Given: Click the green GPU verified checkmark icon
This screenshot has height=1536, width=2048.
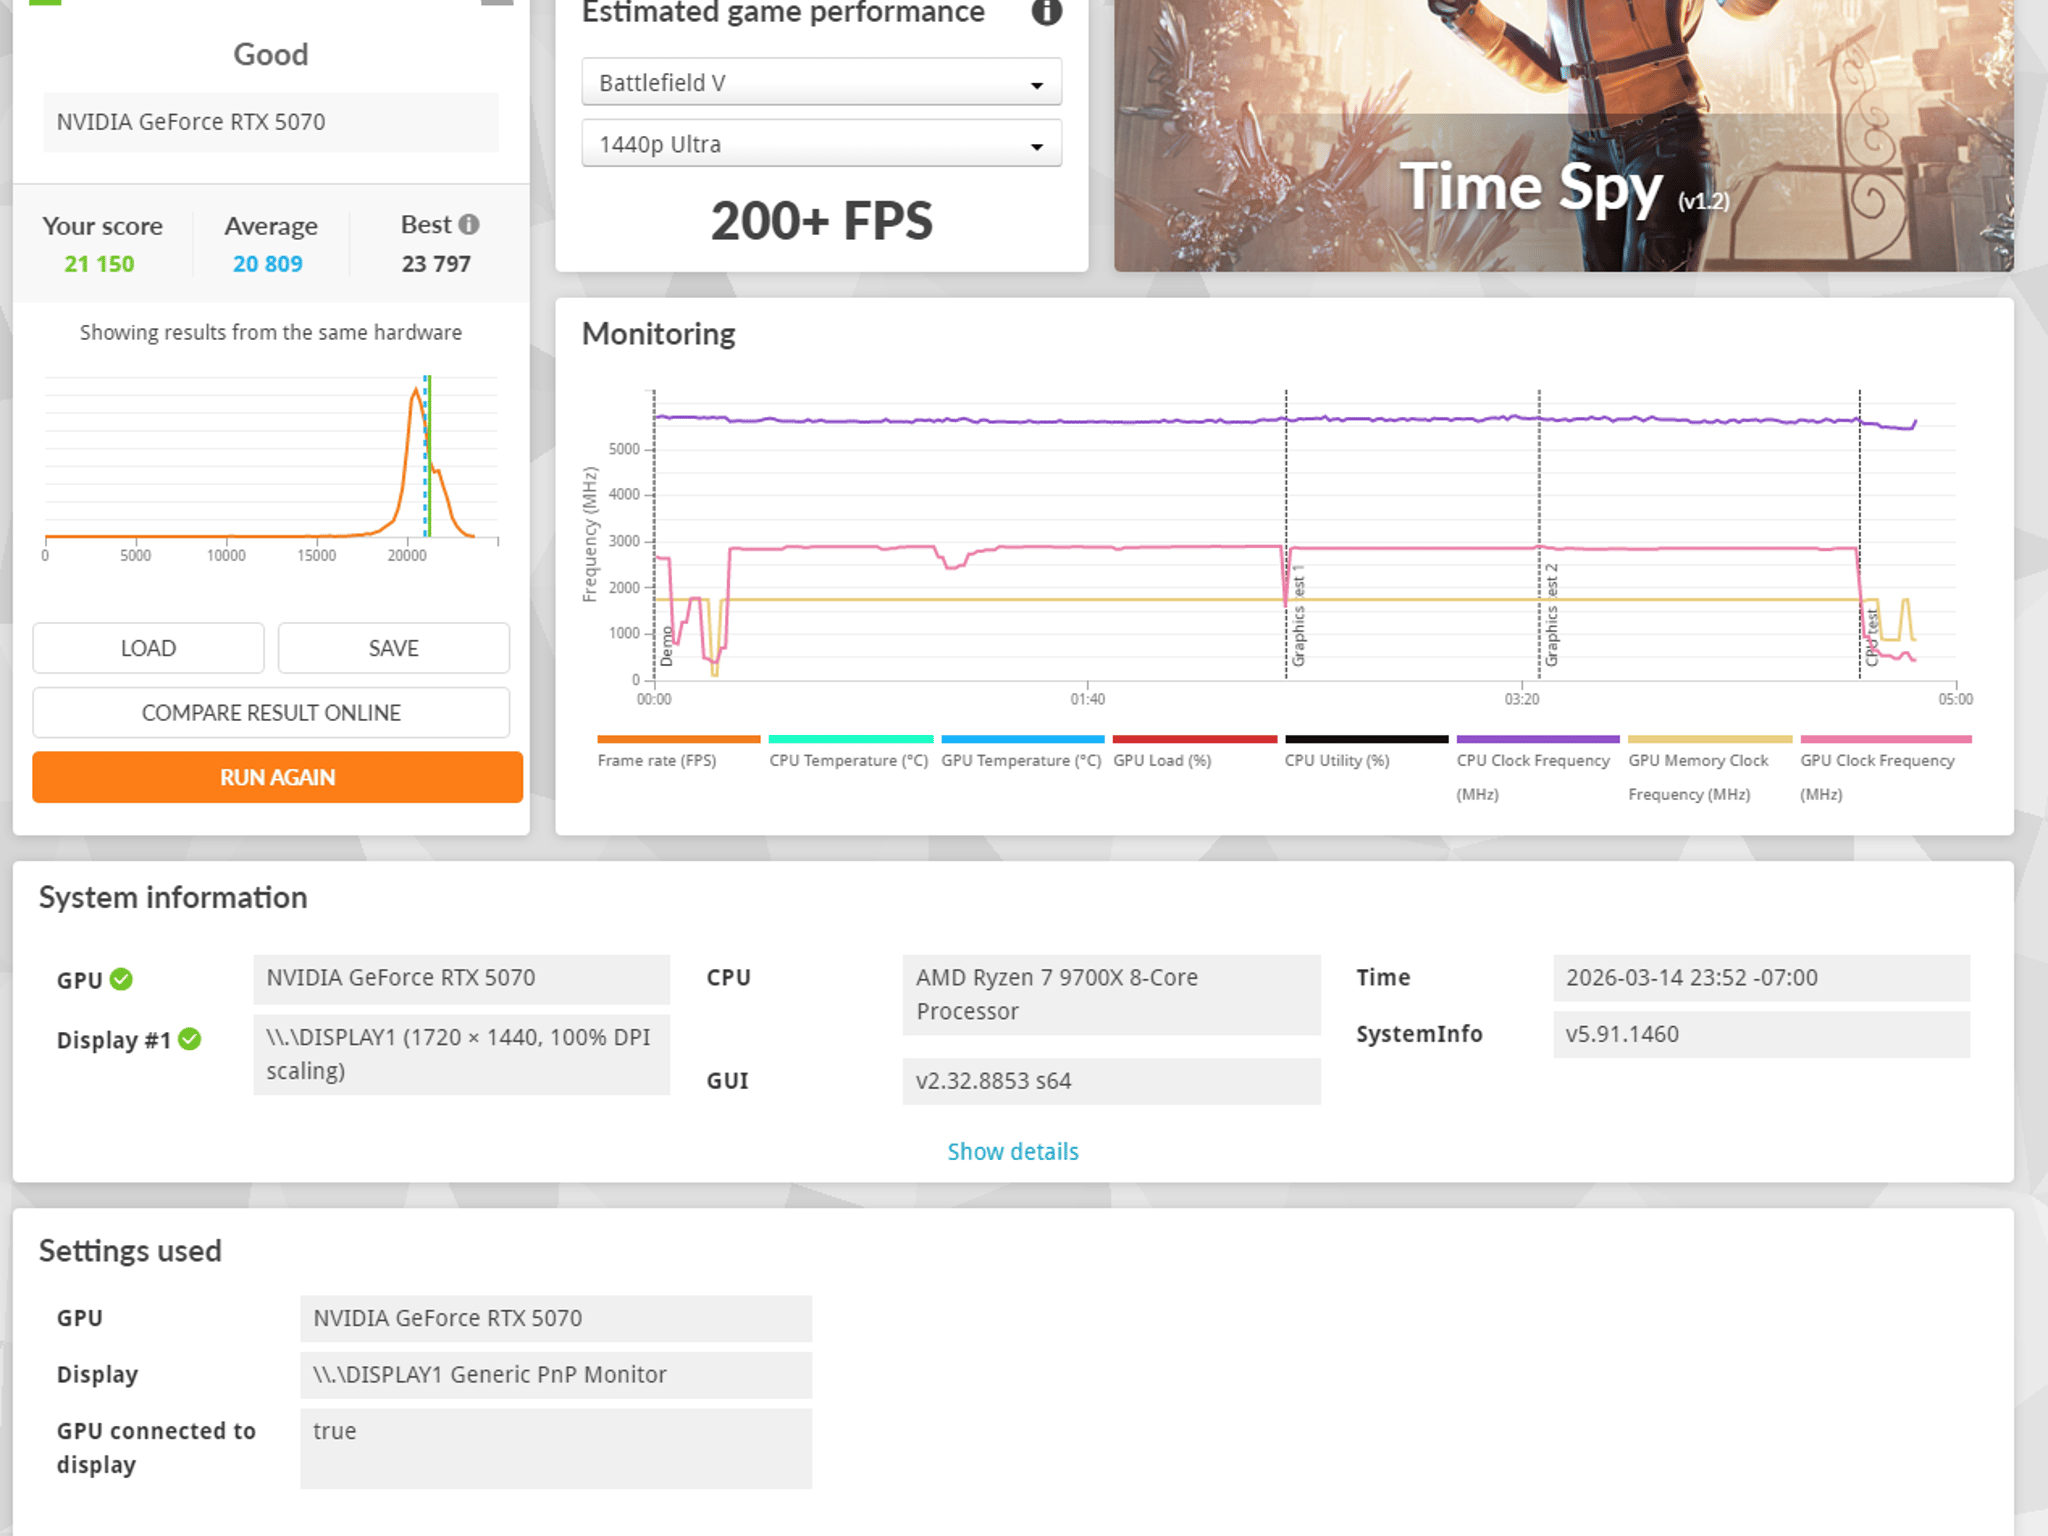Looking at the screenshot, I should click(x=121, y=979).
